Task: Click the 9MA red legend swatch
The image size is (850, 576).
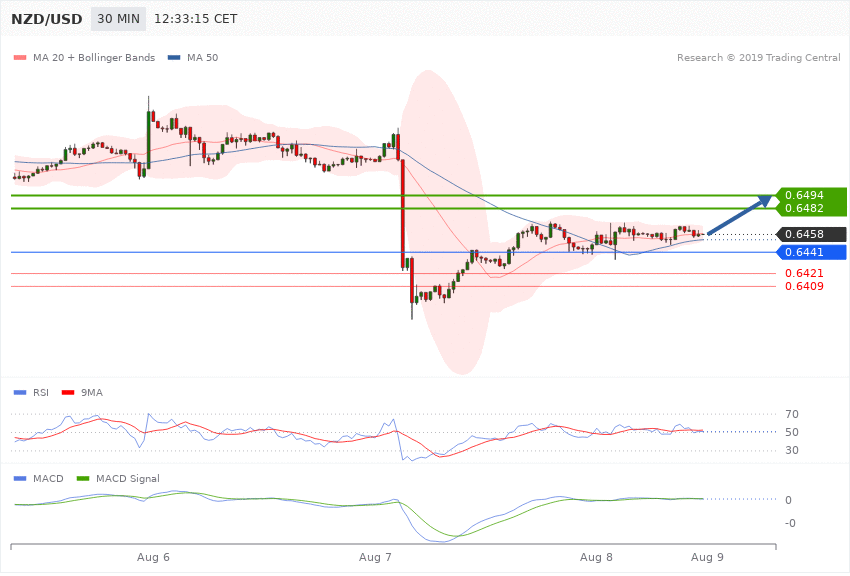Action: pyautogui.click(x=68, y=392)
